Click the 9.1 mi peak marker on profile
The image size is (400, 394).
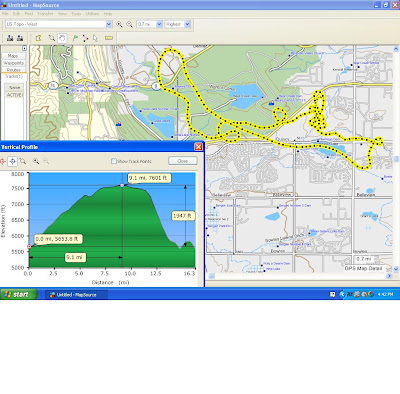[x=122, y=185]
